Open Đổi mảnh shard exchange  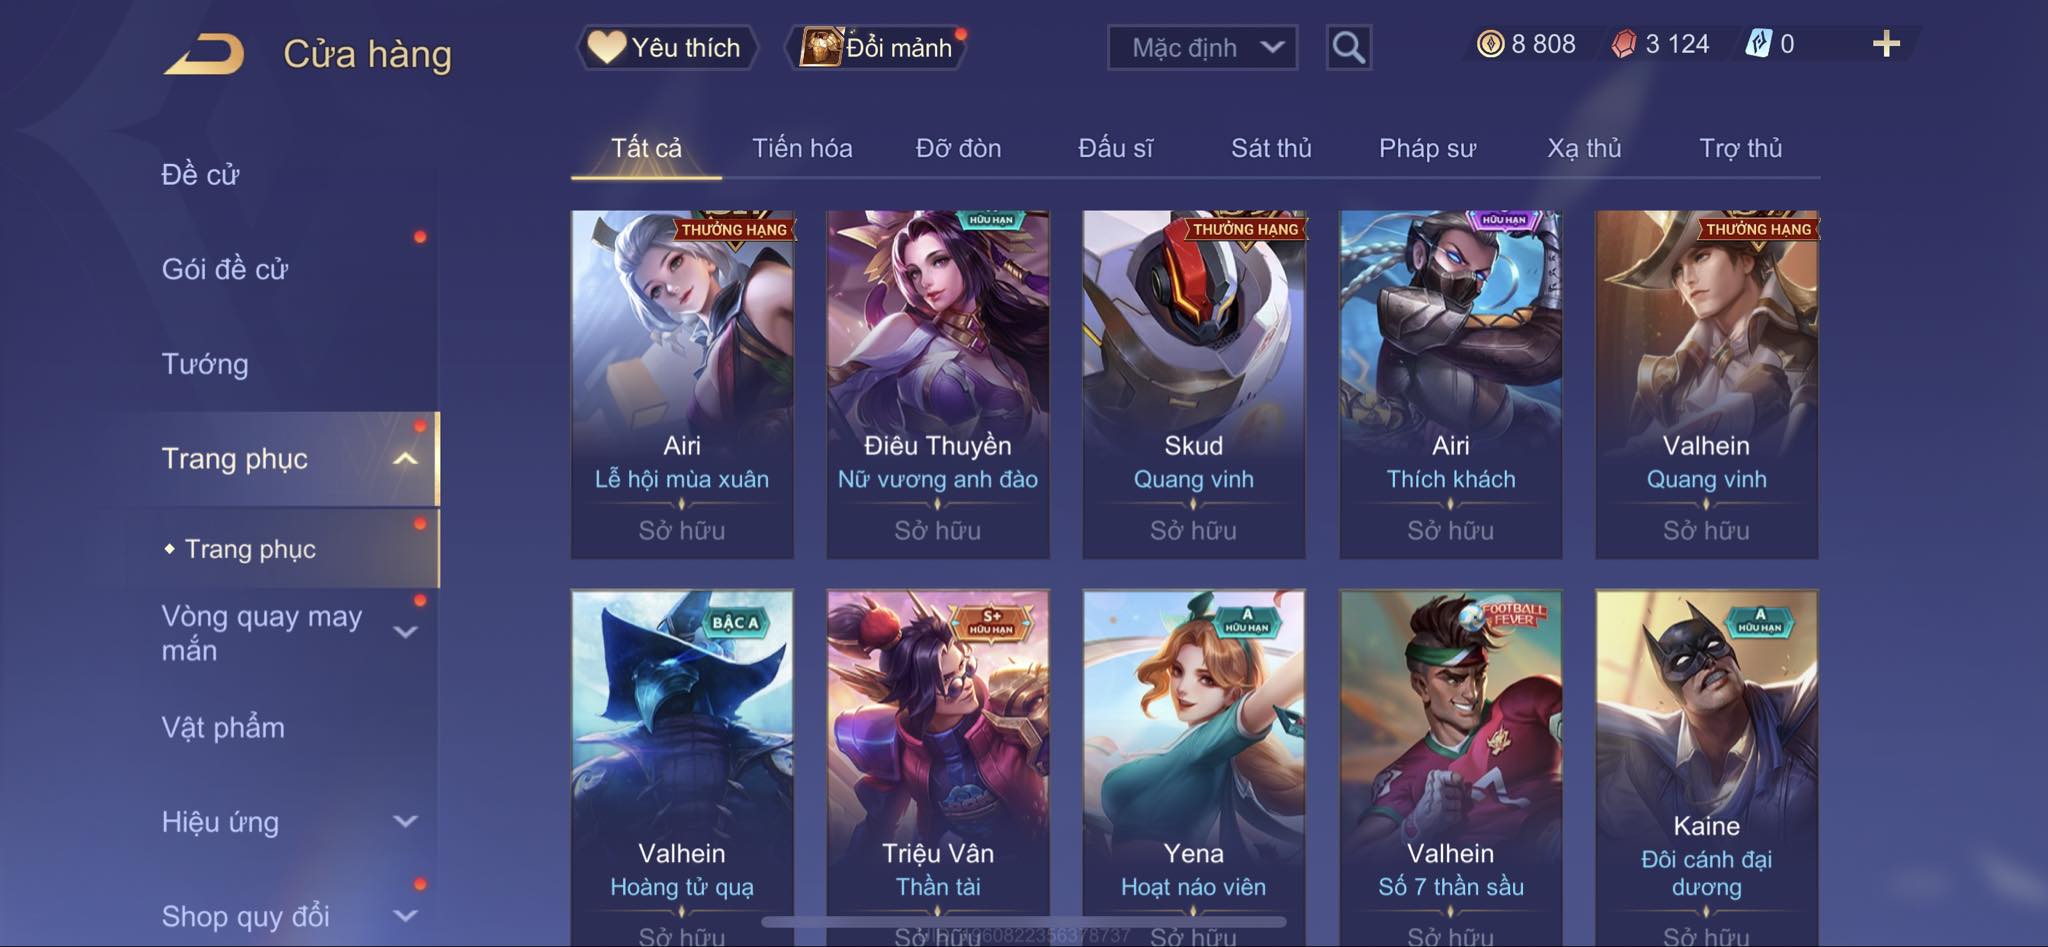coord(877,47)
